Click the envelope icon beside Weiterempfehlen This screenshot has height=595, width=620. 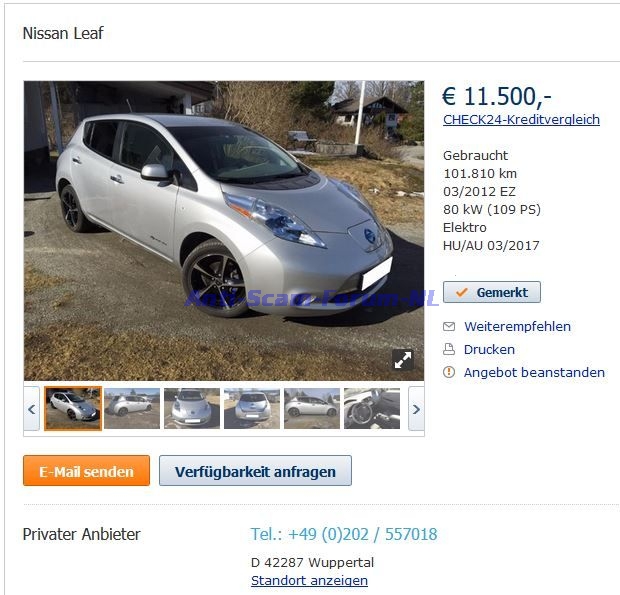pos(449,327)
